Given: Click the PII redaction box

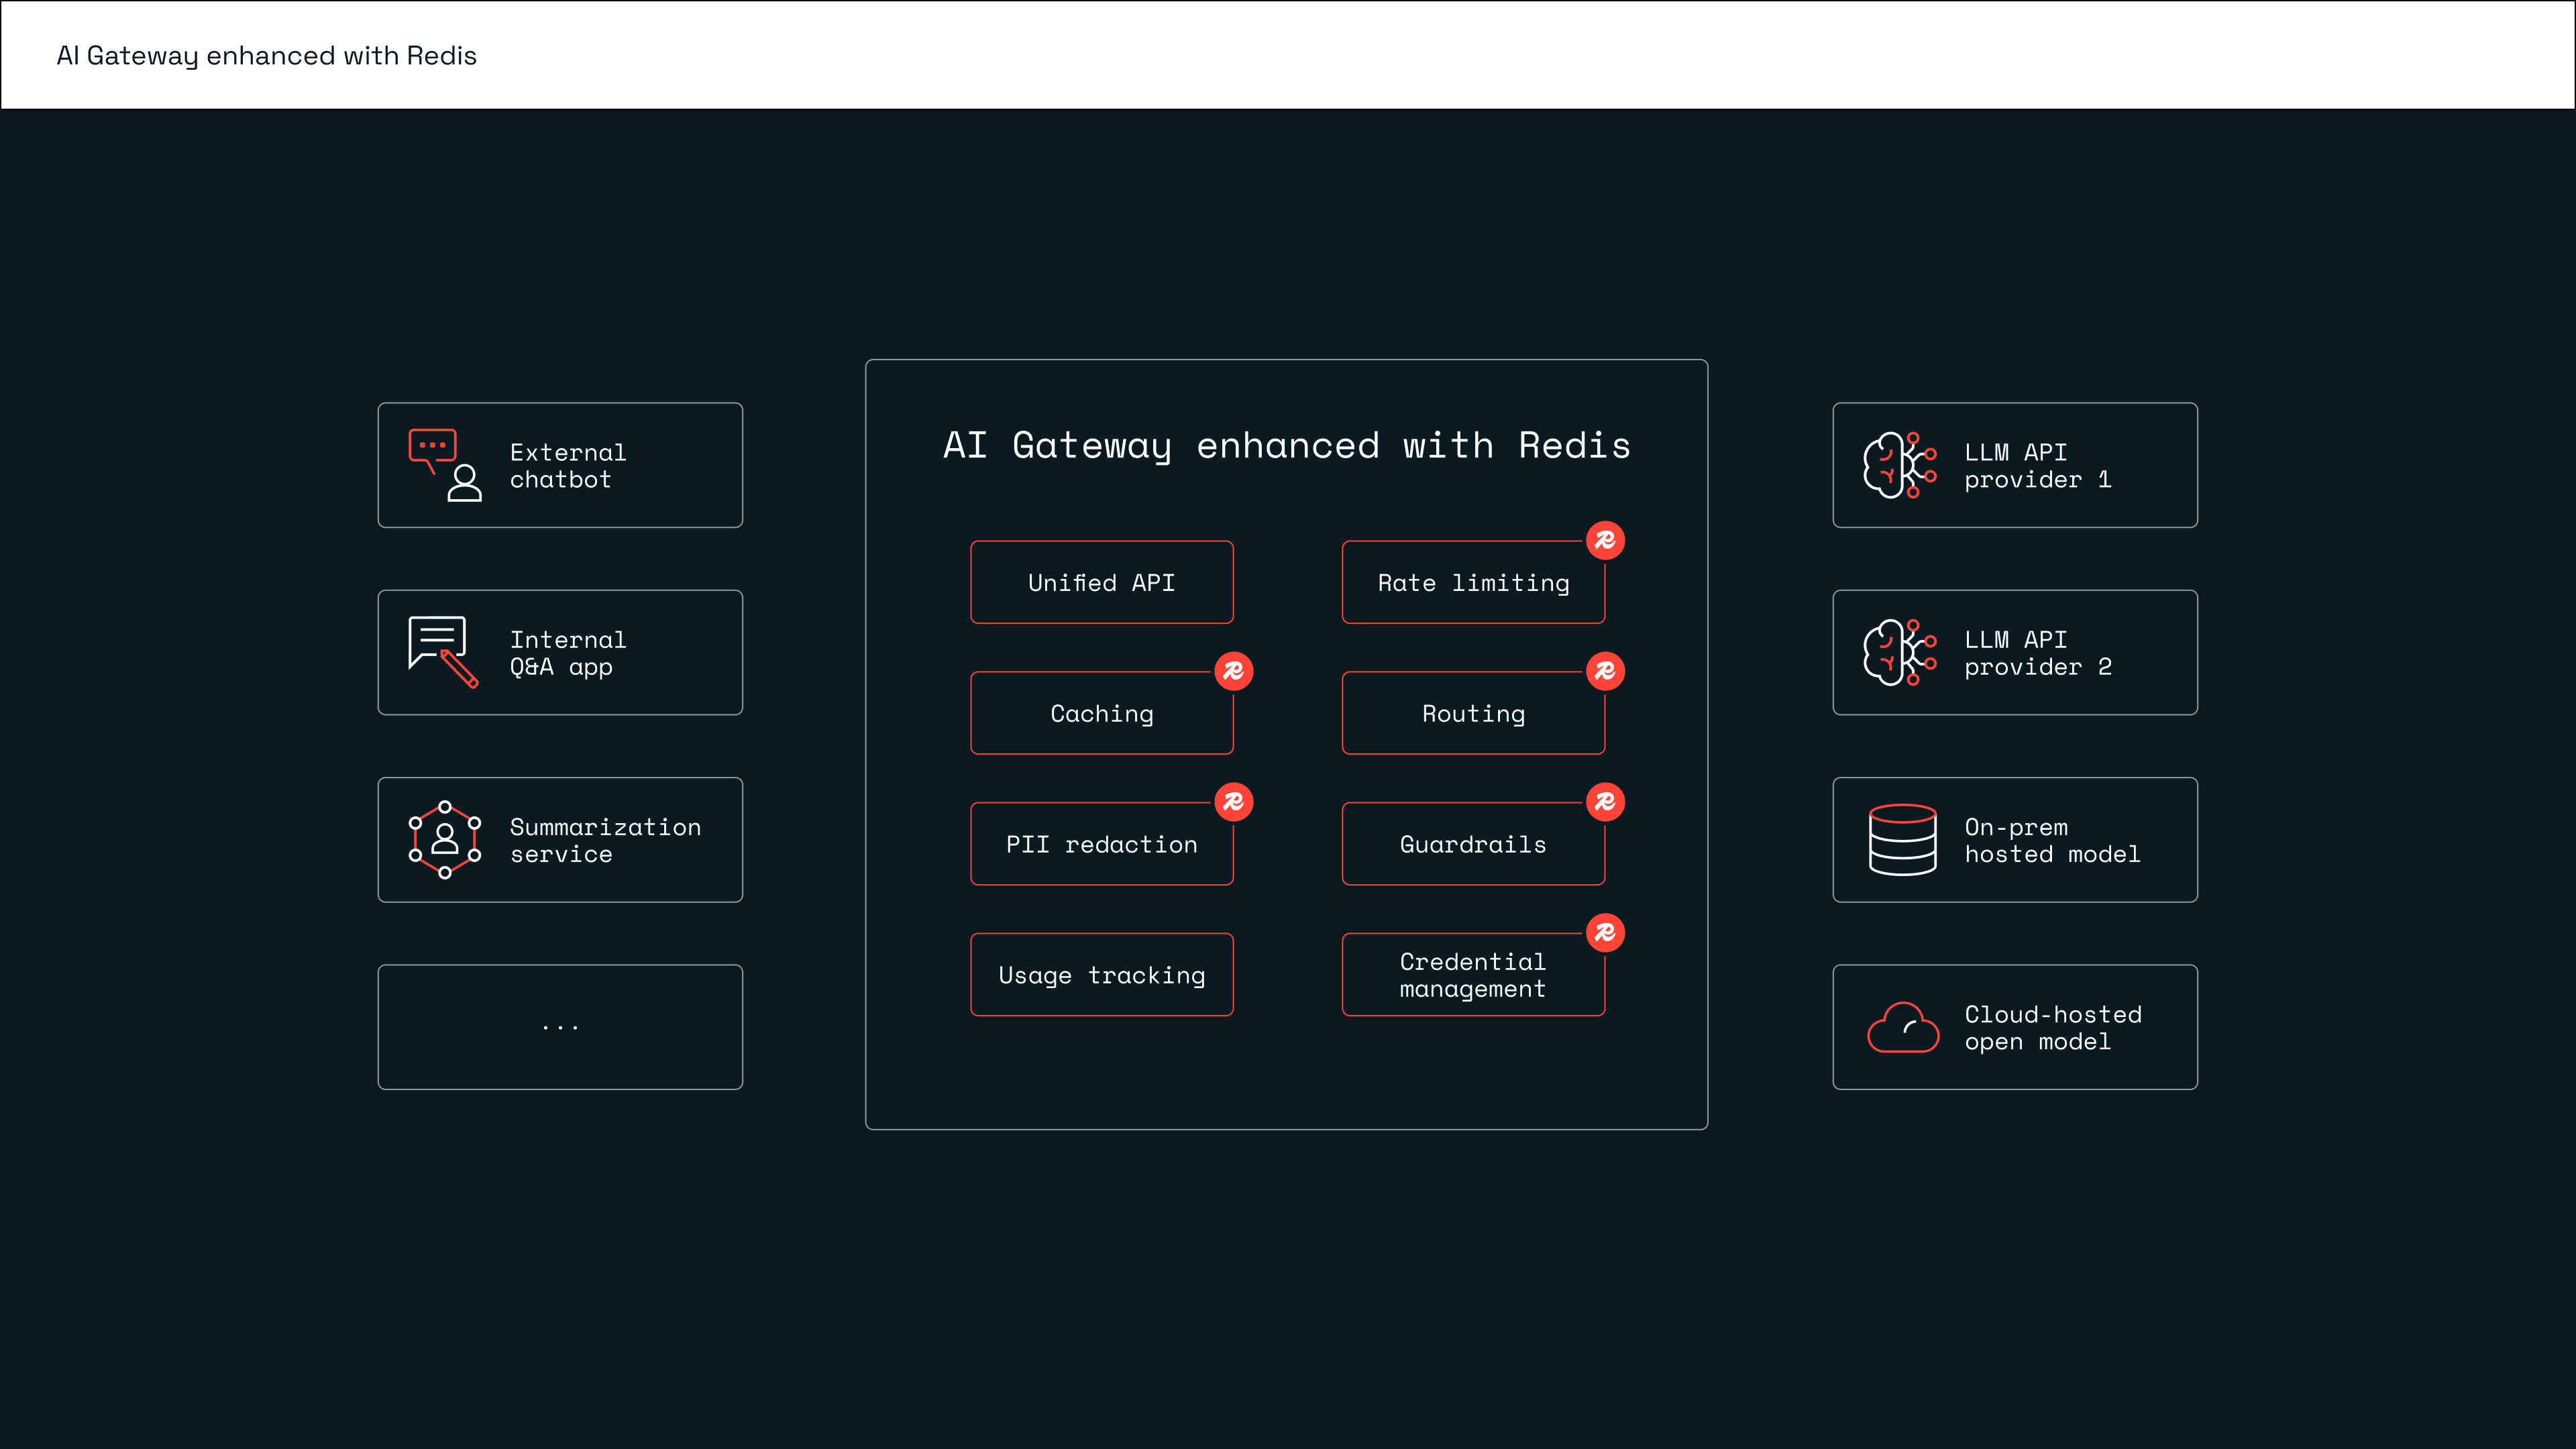Looking at the screenshot, I should [1101, 845].
